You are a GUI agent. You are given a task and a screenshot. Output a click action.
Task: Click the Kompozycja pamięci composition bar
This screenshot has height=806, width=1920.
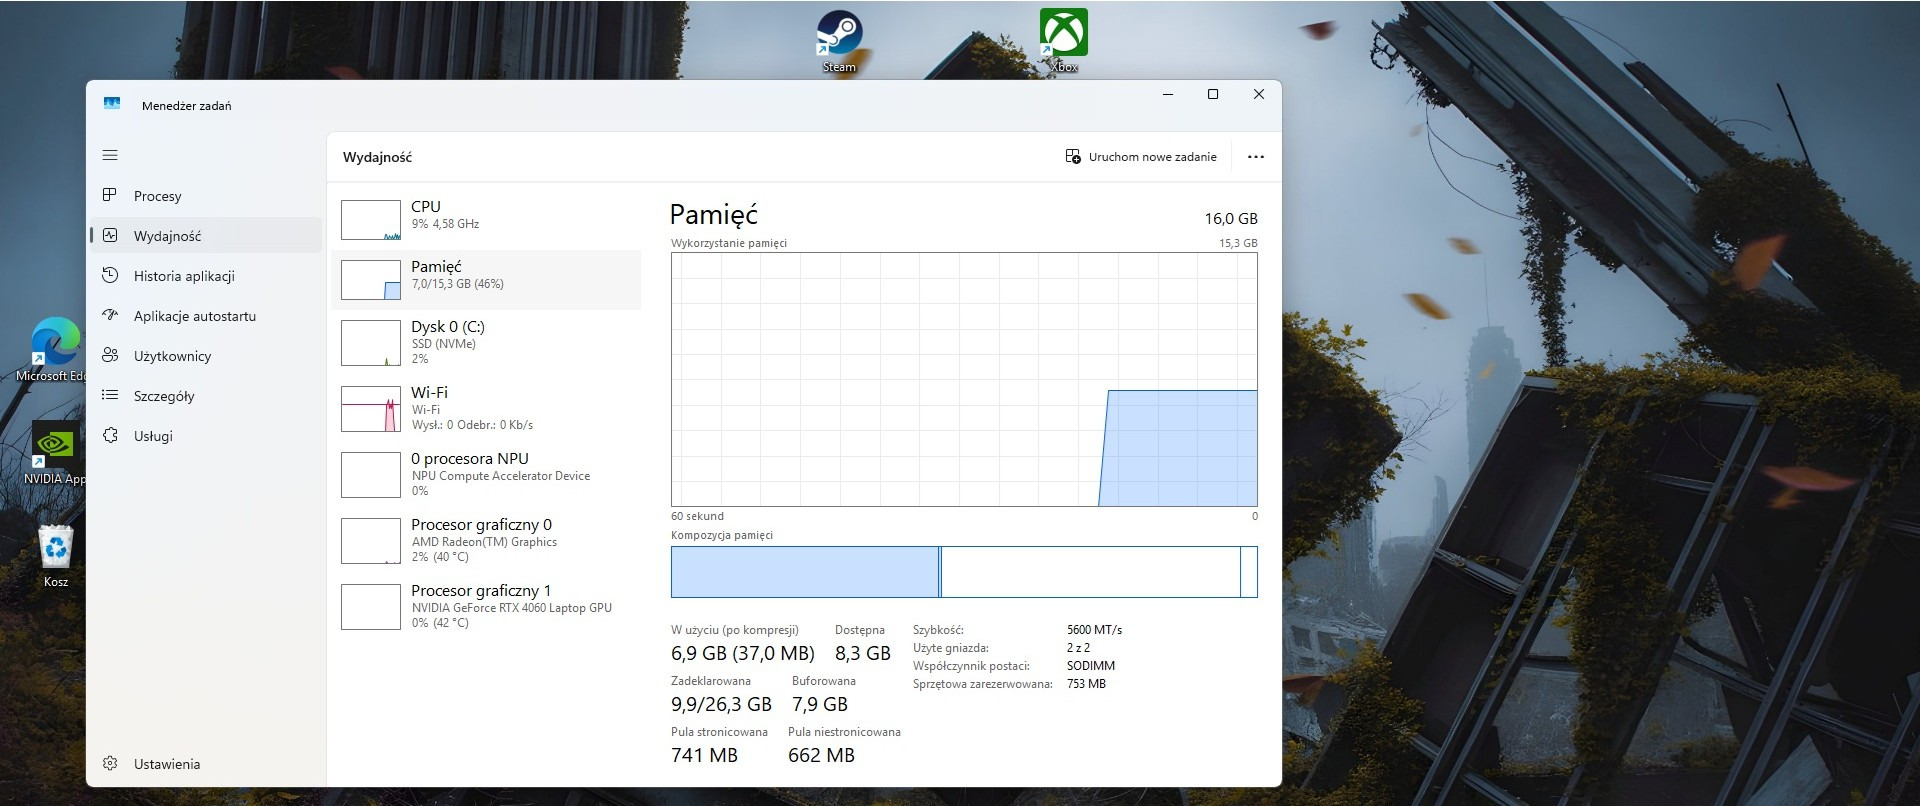coord(963,572)
